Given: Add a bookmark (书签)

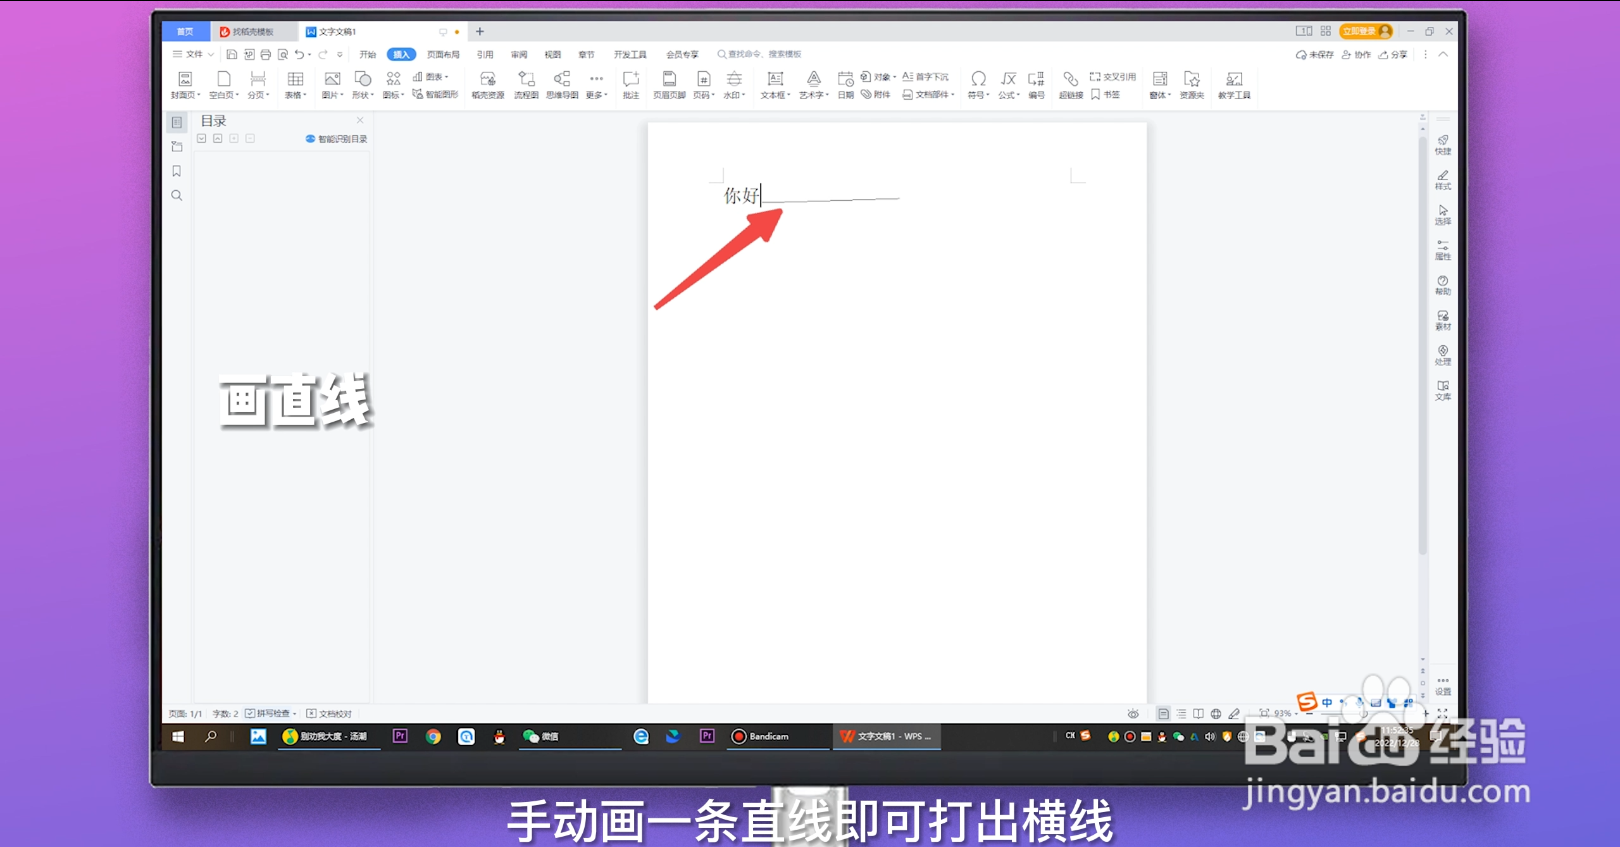Looking at the screenshot, I should (x=1105, y=95).
